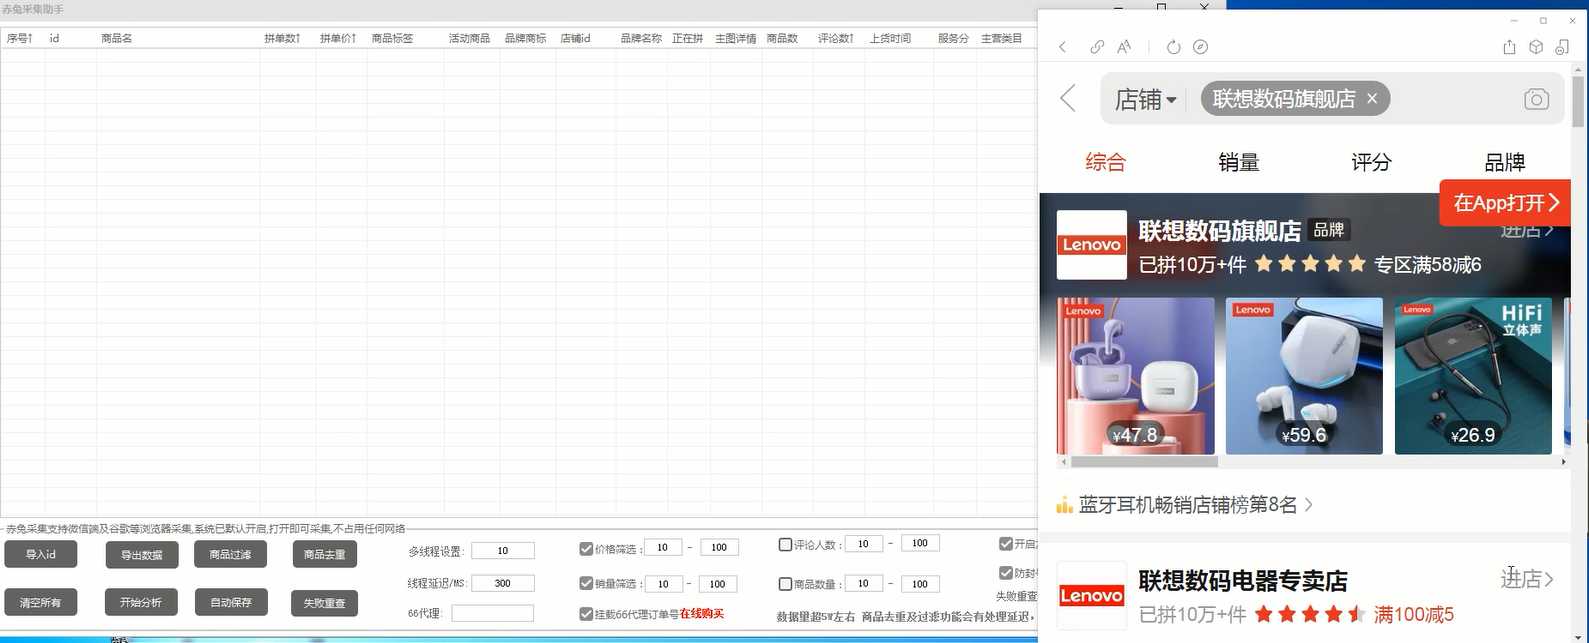
Task: Click the Lenovo logo of 联想数码旗舰店
Action: [1092, 245]
